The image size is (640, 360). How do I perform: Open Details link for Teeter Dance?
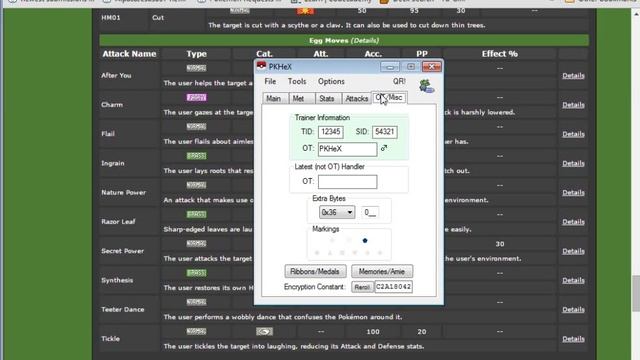coord(573,309)
